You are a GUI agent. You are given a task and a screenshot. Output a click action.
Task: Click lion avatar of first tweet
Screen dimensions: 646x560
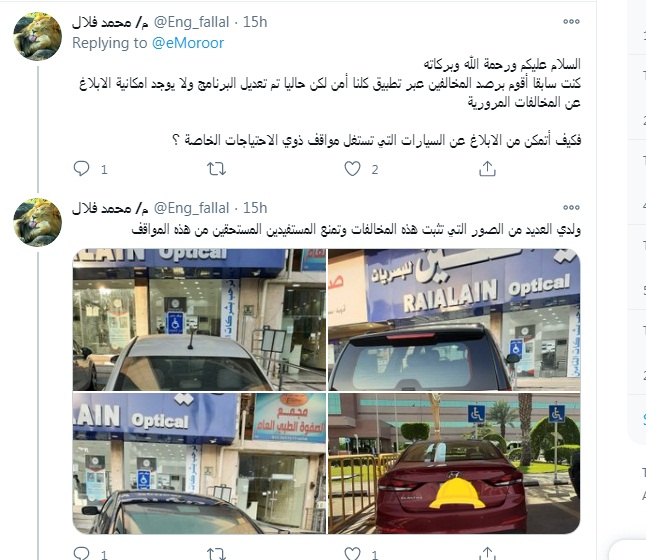click(x=37, y=36)
